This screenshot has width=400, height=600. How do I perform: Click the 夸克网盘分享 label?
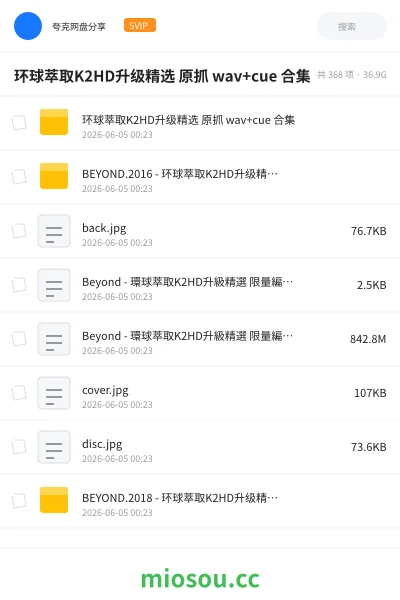(x=79, y=26)
